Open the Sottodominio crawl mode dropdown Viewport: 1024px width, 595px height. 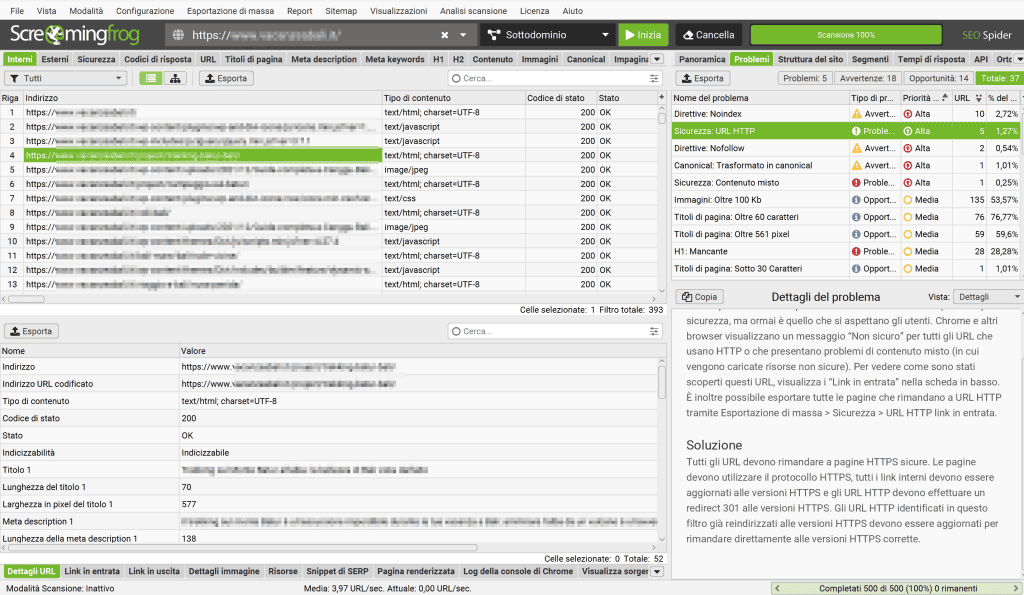(549, 35)
